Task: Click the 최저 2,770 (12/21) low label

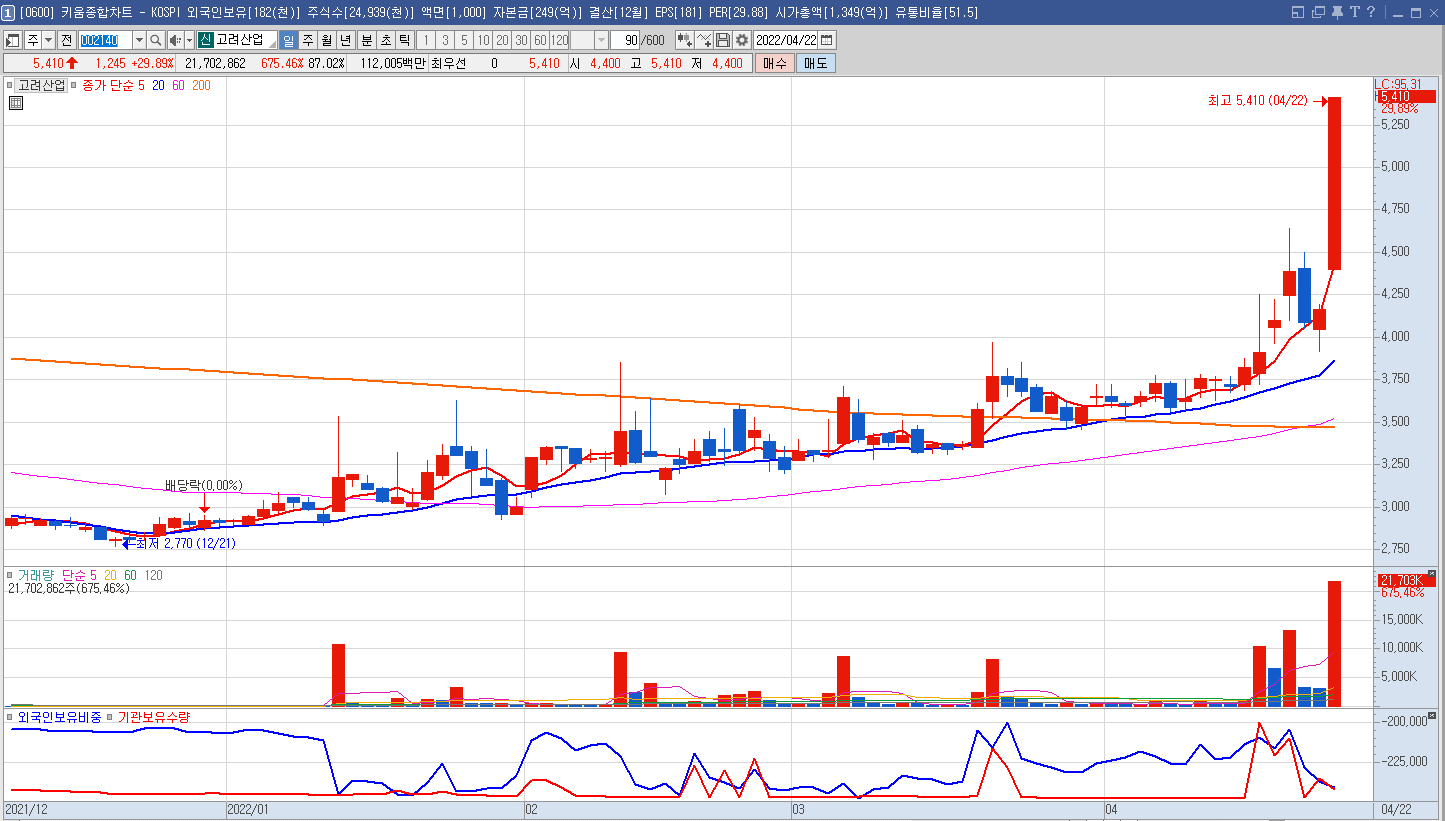Action: pos(186,543)
